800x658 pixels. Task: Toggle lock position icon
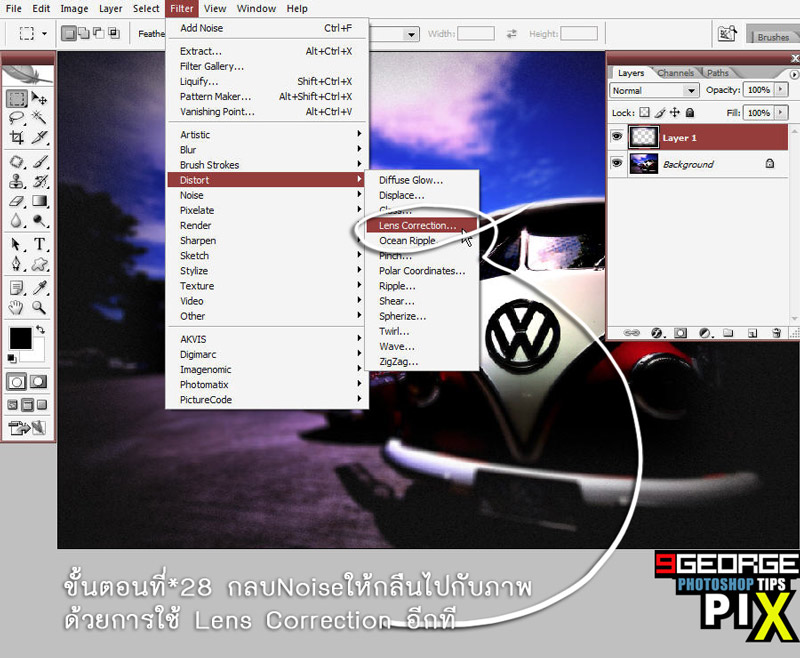click(x=675, y=112)
